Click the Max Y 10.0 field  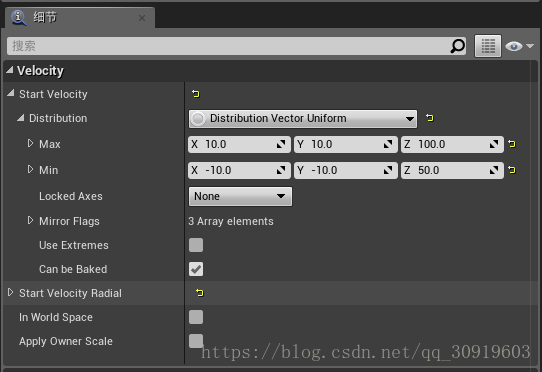coord(346,144)
